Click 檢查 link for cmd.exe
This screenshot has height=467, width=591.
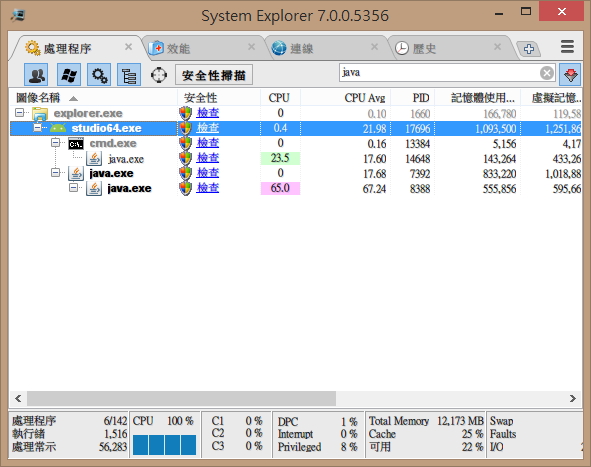pyautogui.click(x=207, y=143)
